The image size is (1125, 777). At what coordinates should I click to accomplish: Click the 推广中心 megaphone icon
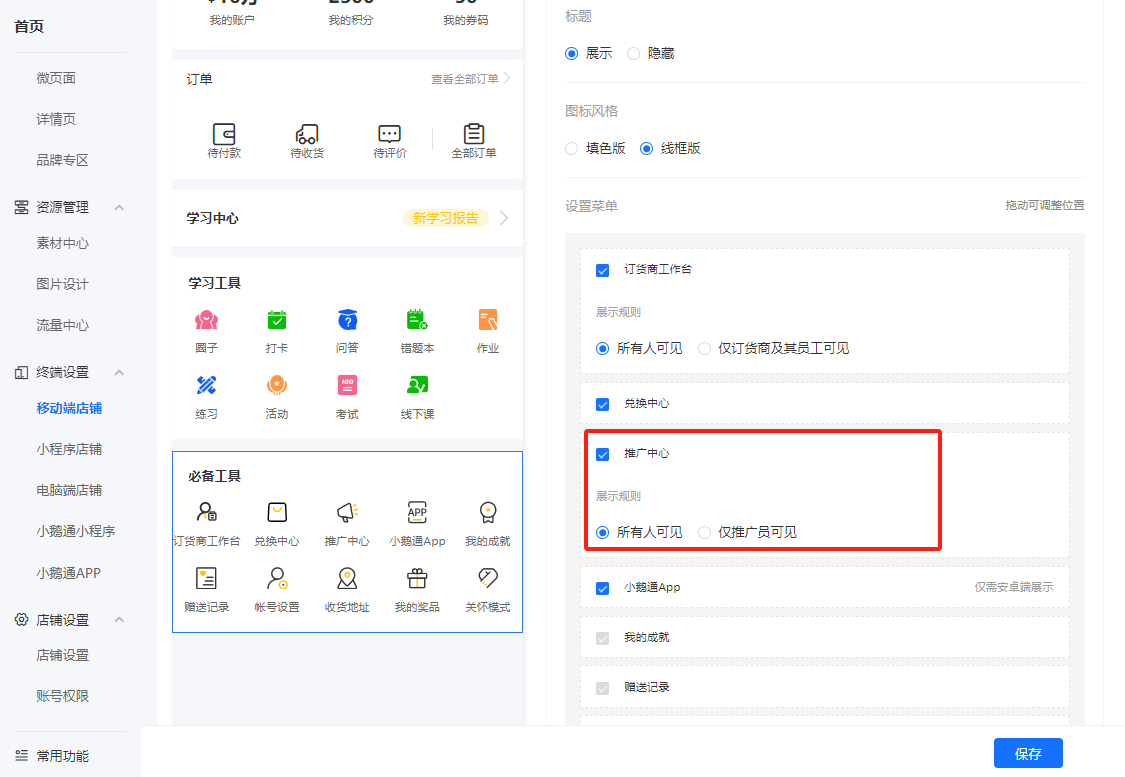347,512
